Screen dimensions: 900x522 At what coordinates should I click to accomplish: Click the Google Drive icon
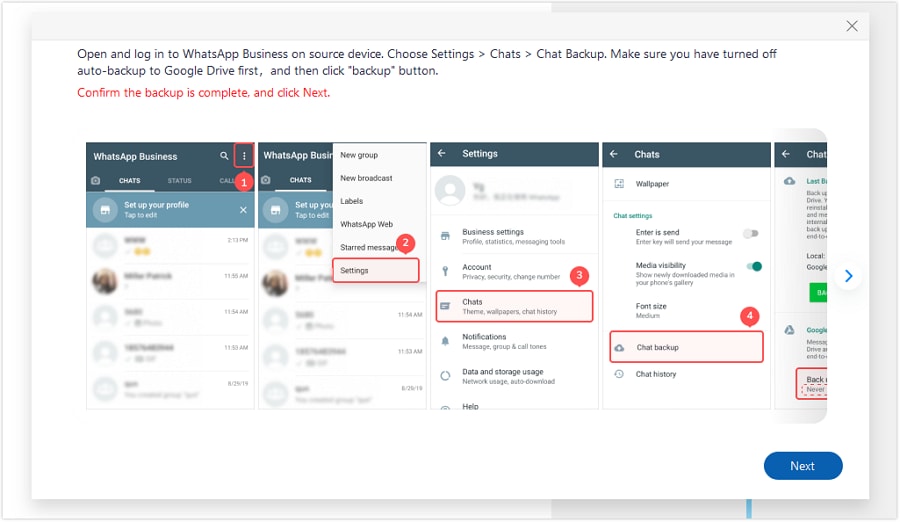(790, 330)
